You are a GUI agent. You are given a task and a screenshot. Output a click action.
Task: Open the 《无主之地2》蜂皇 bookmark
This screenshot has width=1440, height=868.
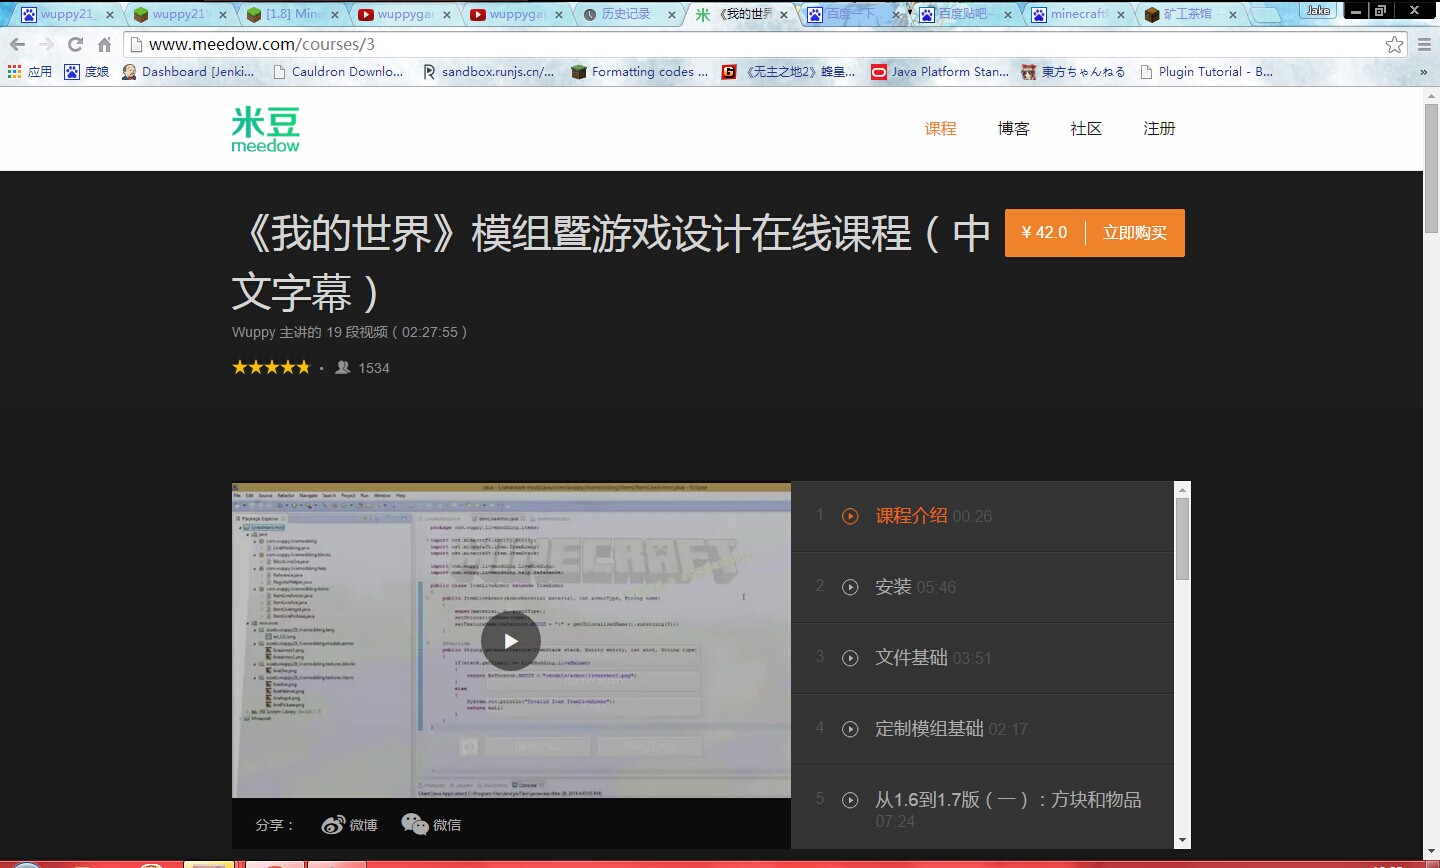click(789, 72)
